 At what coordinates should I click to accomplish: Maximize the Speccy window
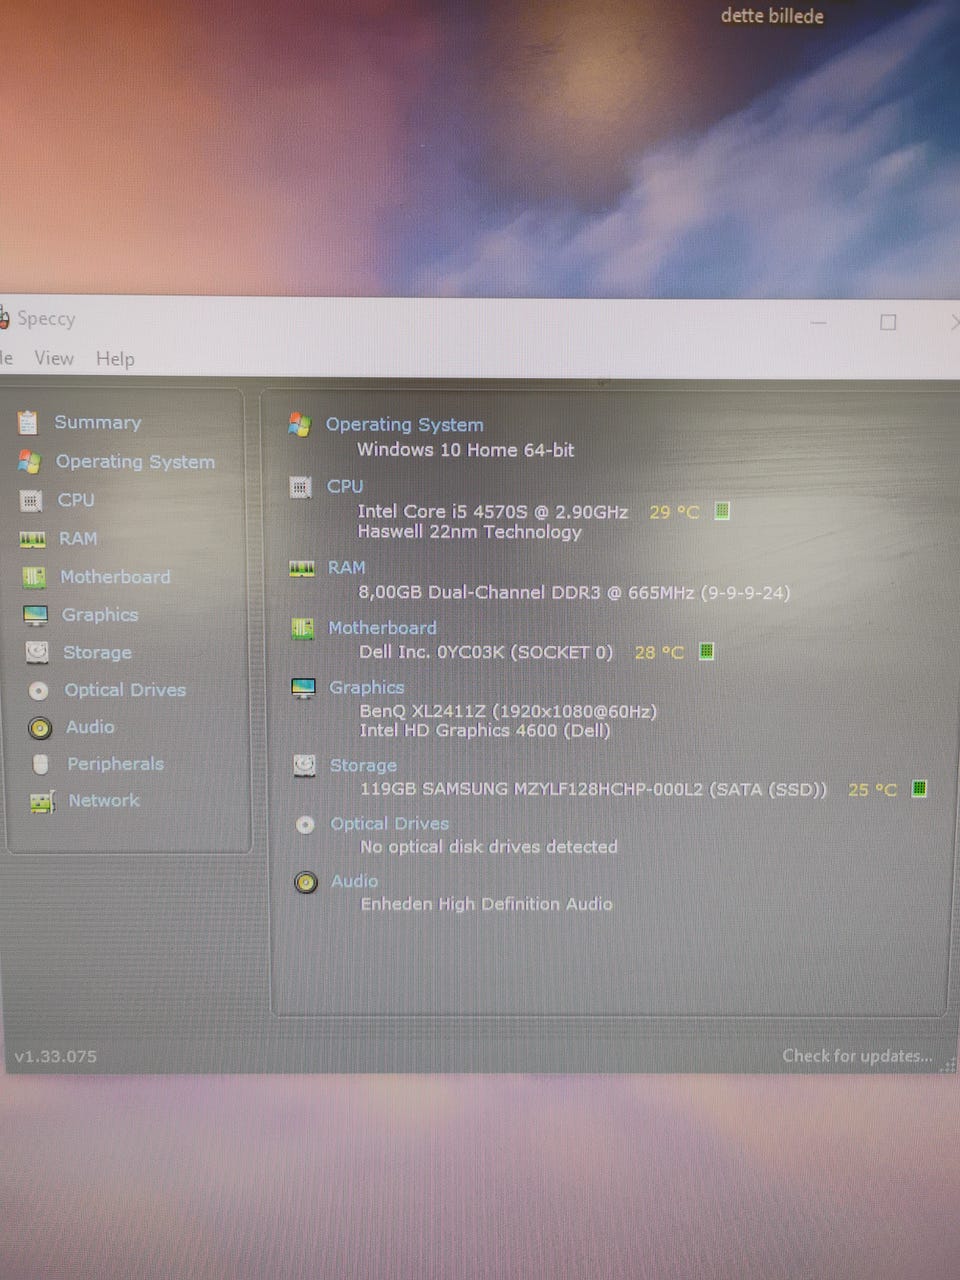tap(888, 322)
